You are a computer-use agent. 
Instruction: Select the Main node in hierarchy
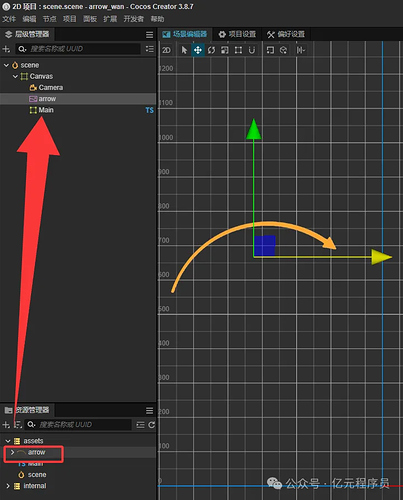(x=46, y=110)
